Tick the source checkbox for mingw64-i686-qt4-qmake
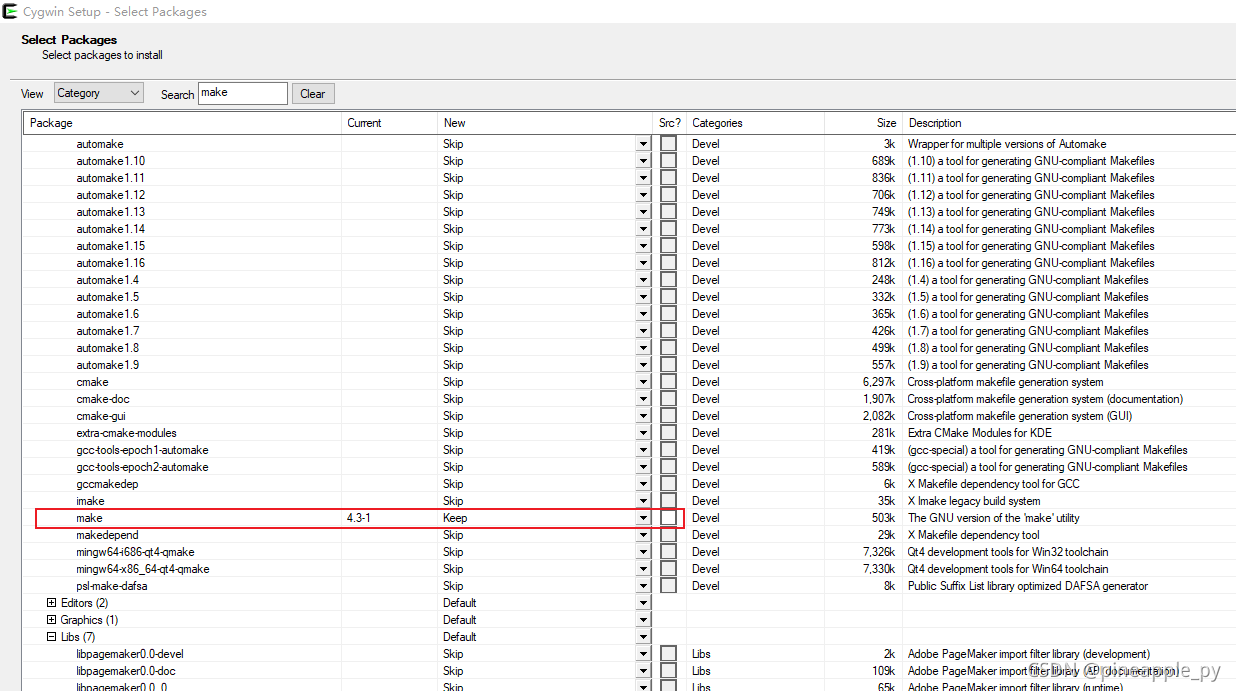 668,552
